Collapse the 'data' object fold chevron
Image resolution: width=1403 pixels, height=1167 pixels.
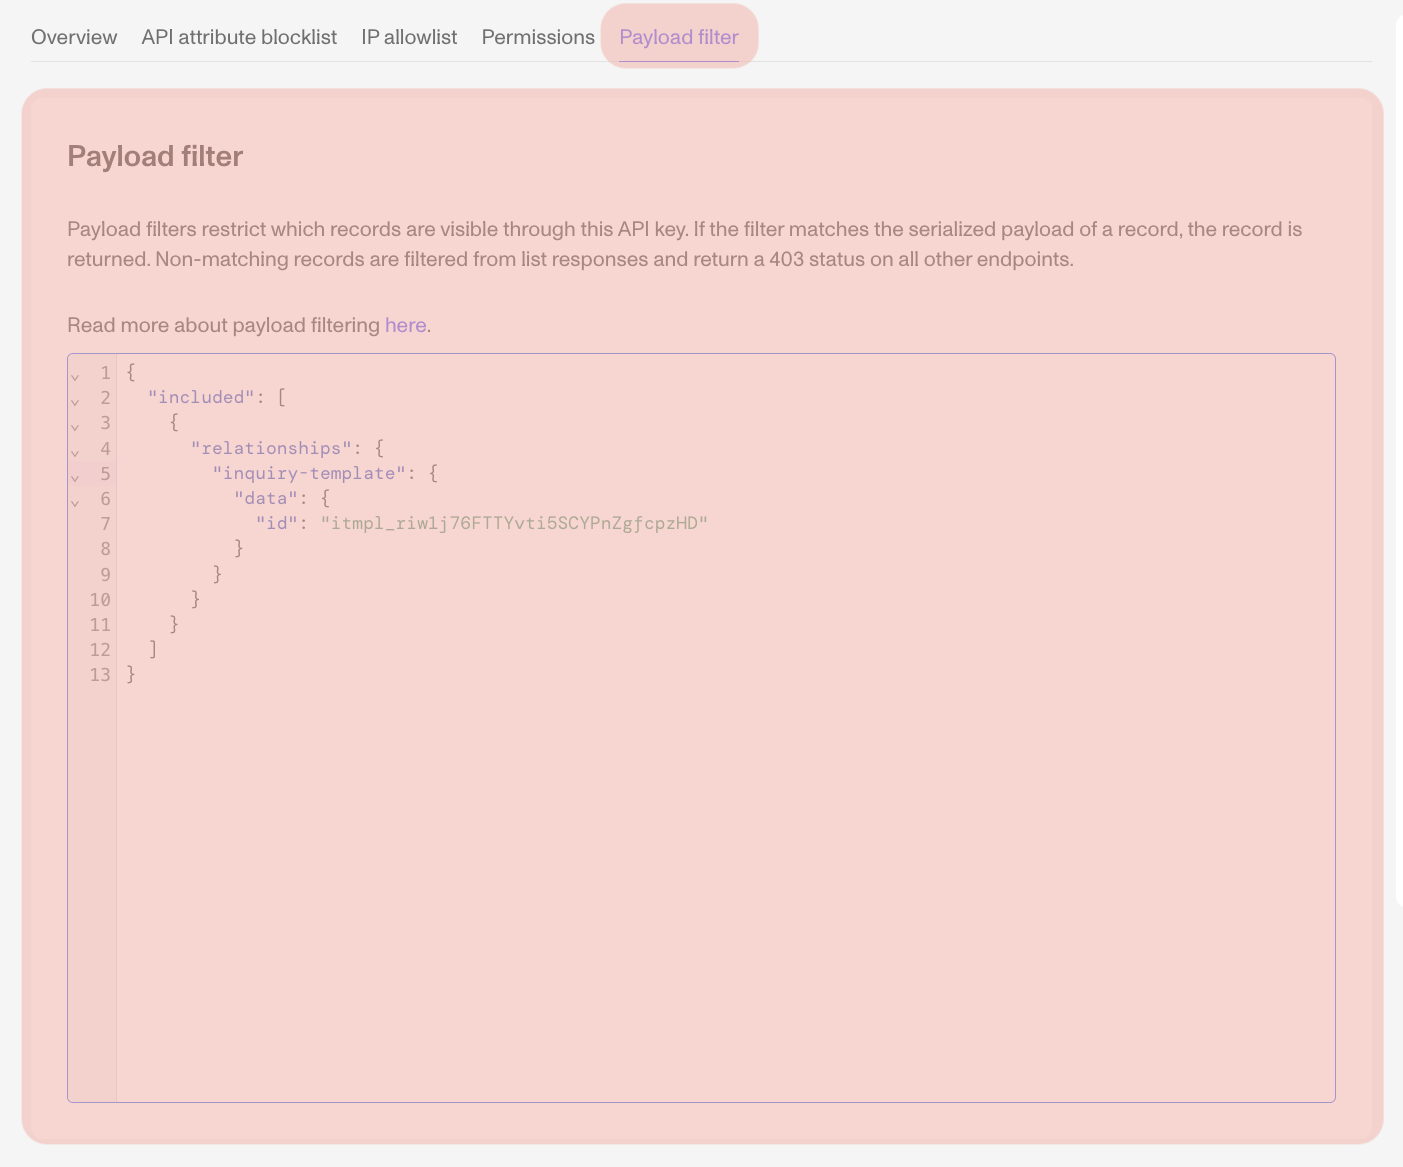point(75,503)
